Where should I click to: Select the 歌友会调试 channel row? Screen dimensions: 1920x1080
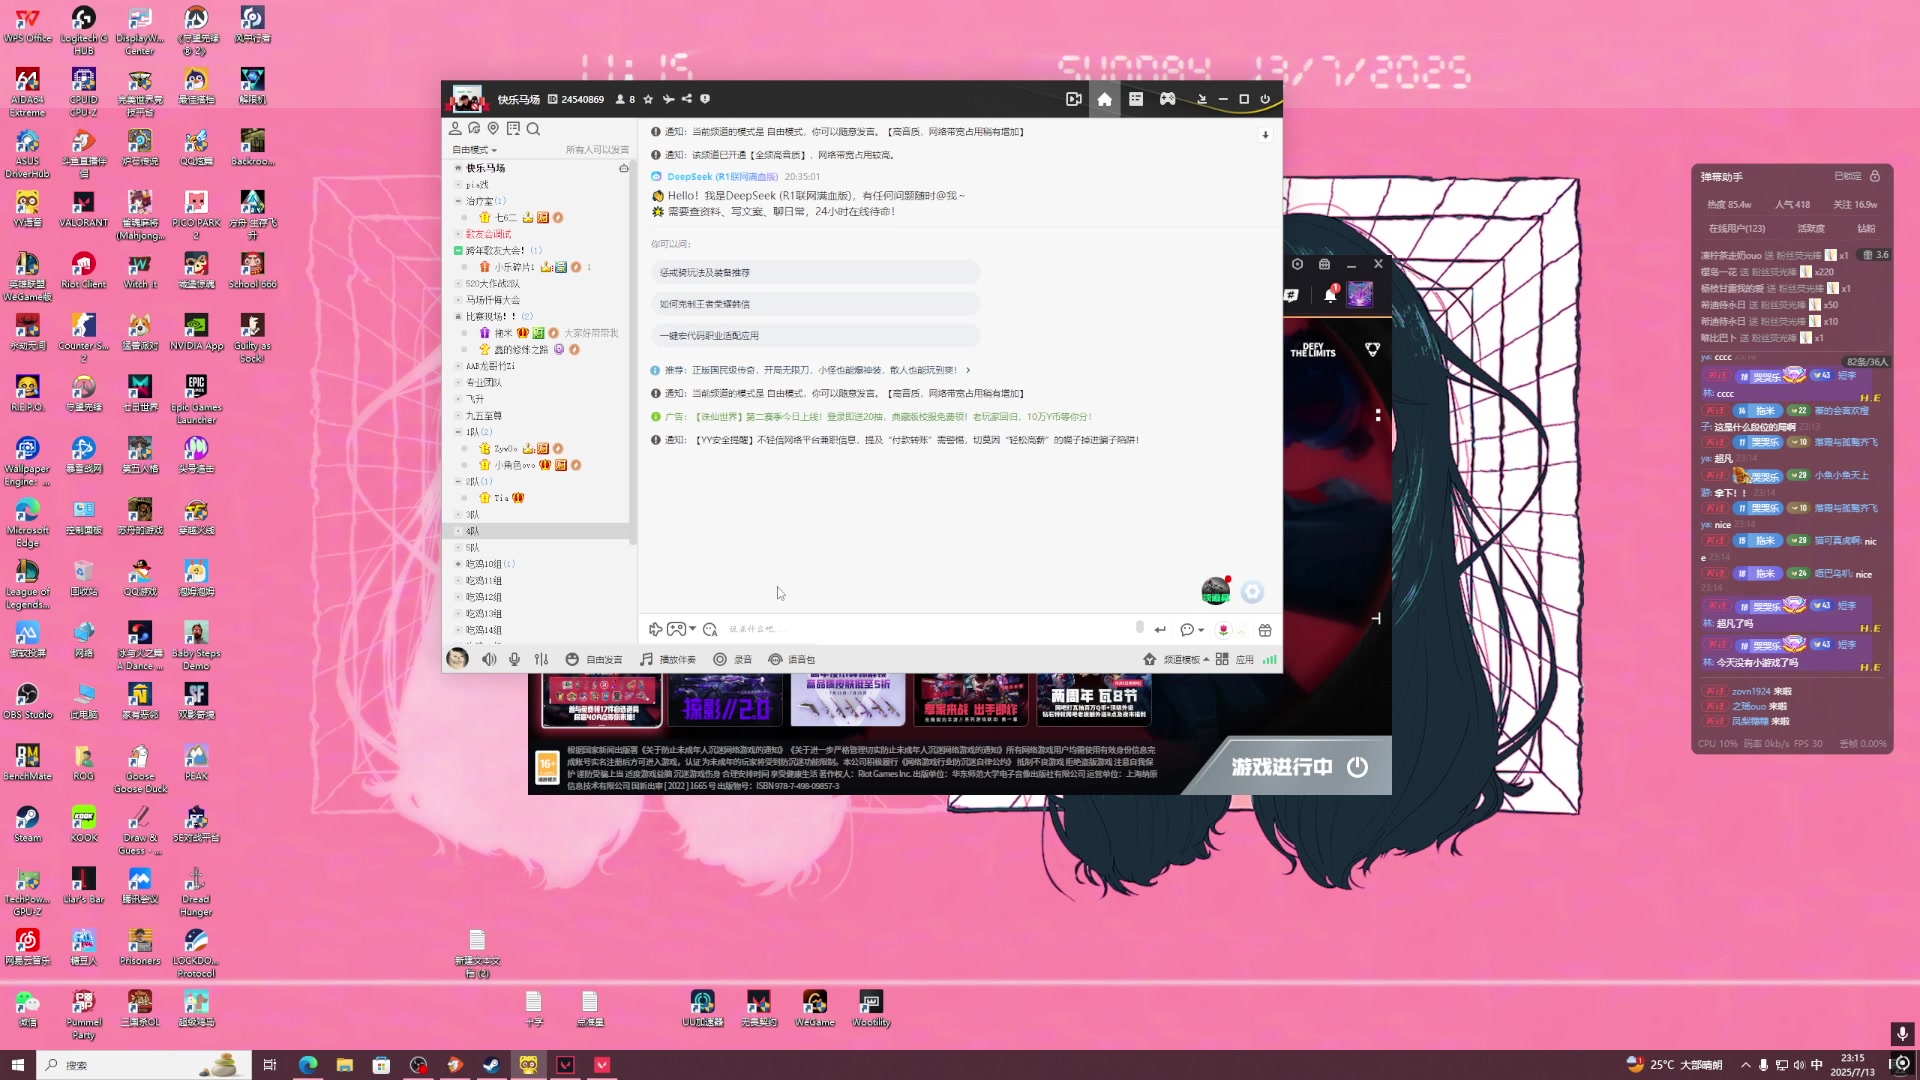coord(536,234)
